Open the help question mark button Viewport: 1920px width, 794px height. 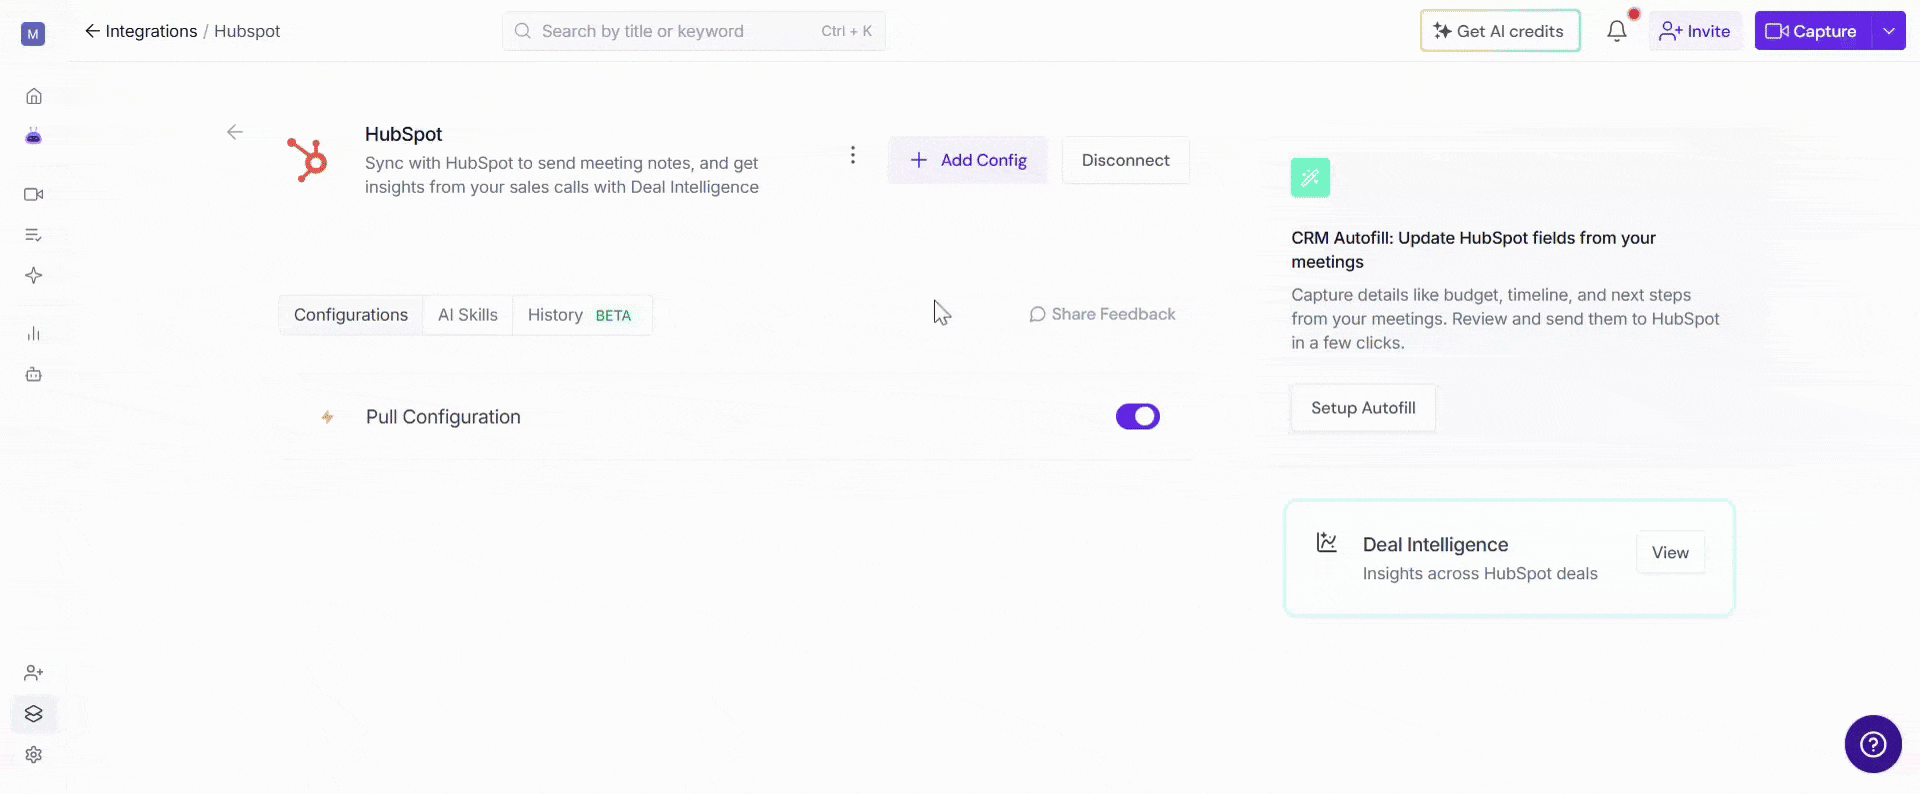(x=1873, y=744)
